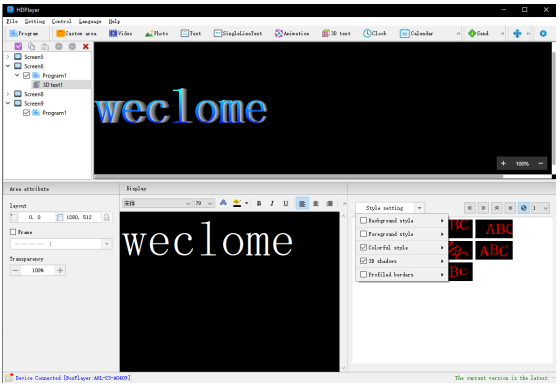Click the paste icon above the tree
The image size is (560, 388).
45,46
